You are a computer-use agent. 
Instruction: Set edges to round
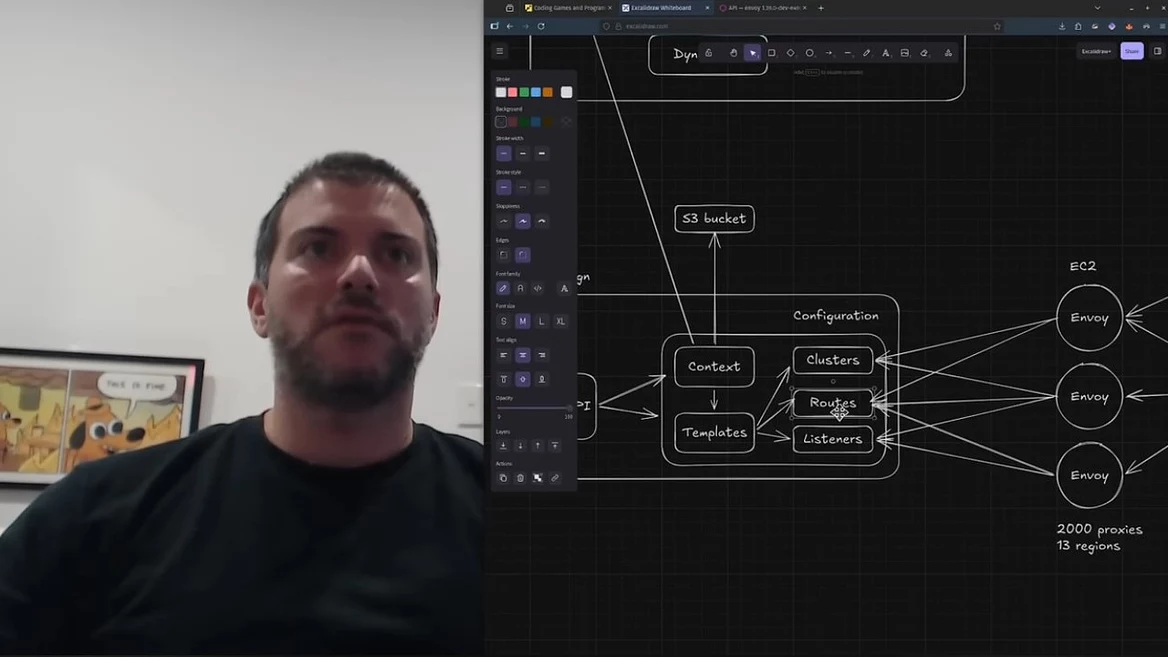click(x=523, y=255)
